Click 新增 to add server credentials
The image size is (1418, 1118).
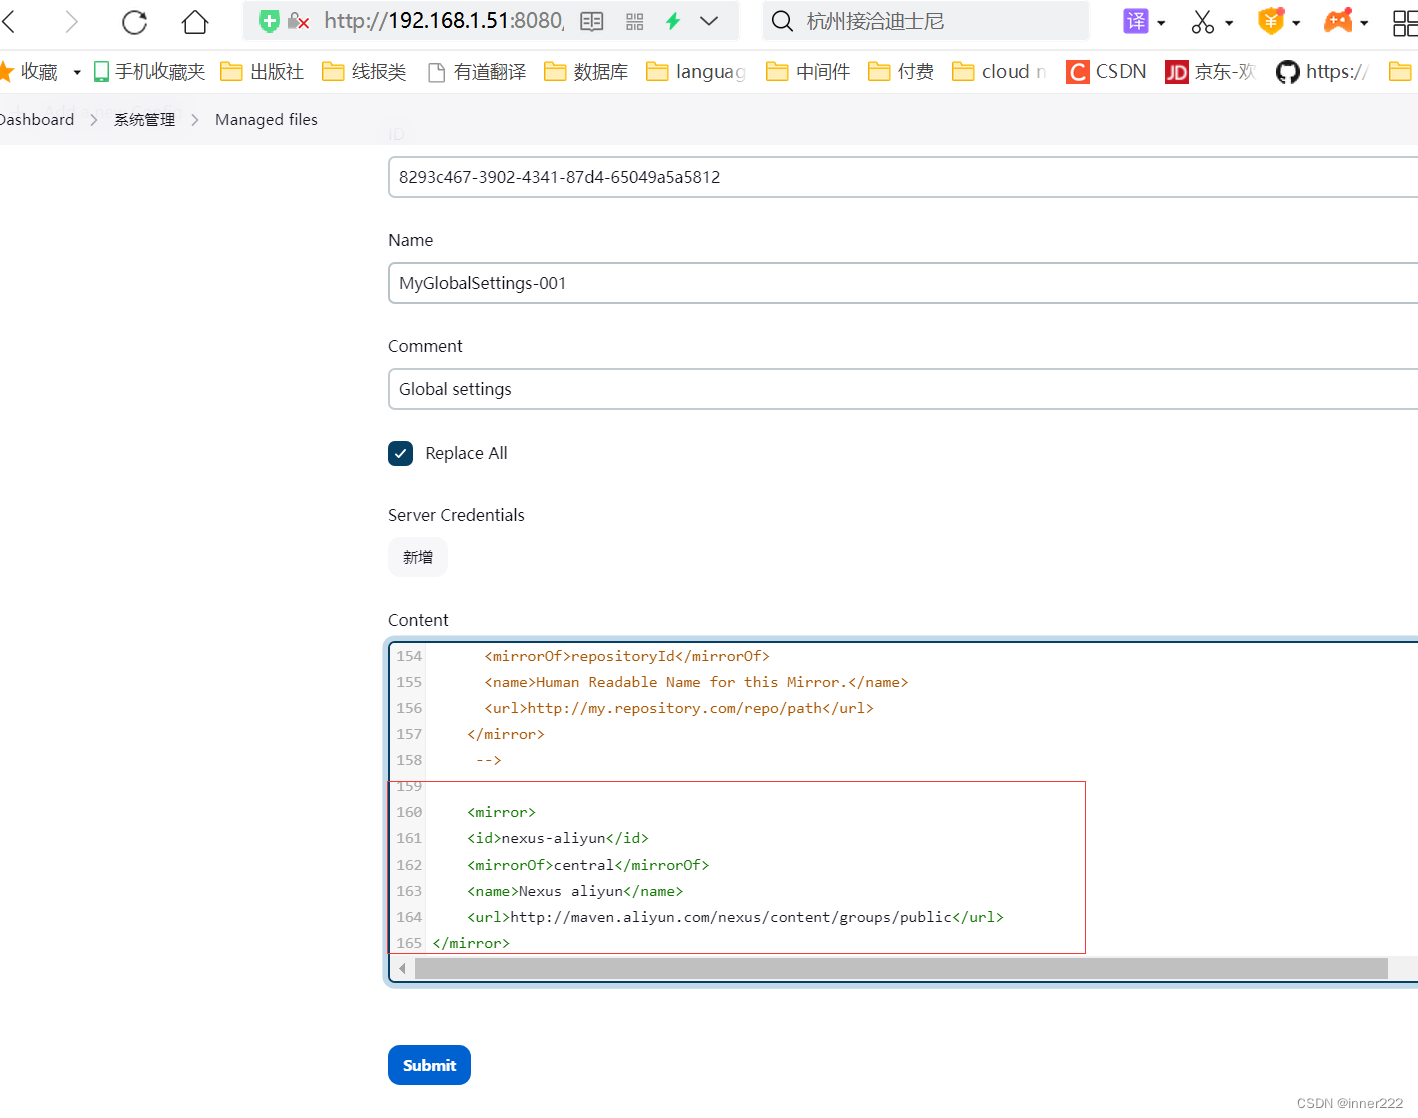(418, 557)
